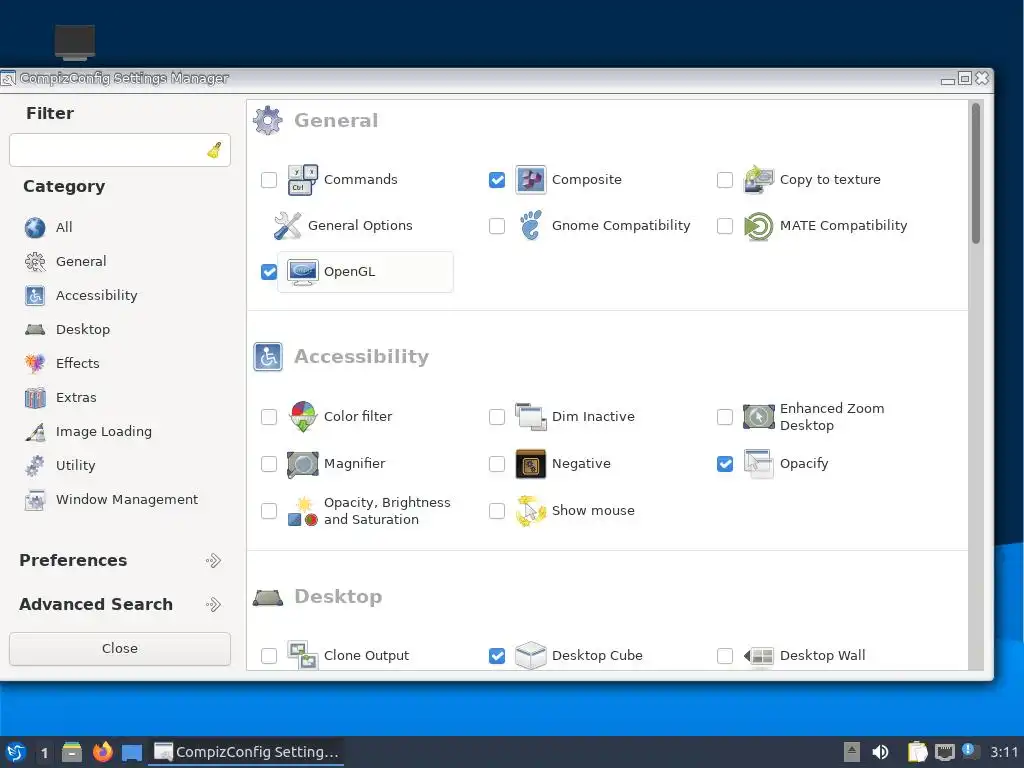
Task: Expand the Preferences section arrow
Action: tap(214, 560)
